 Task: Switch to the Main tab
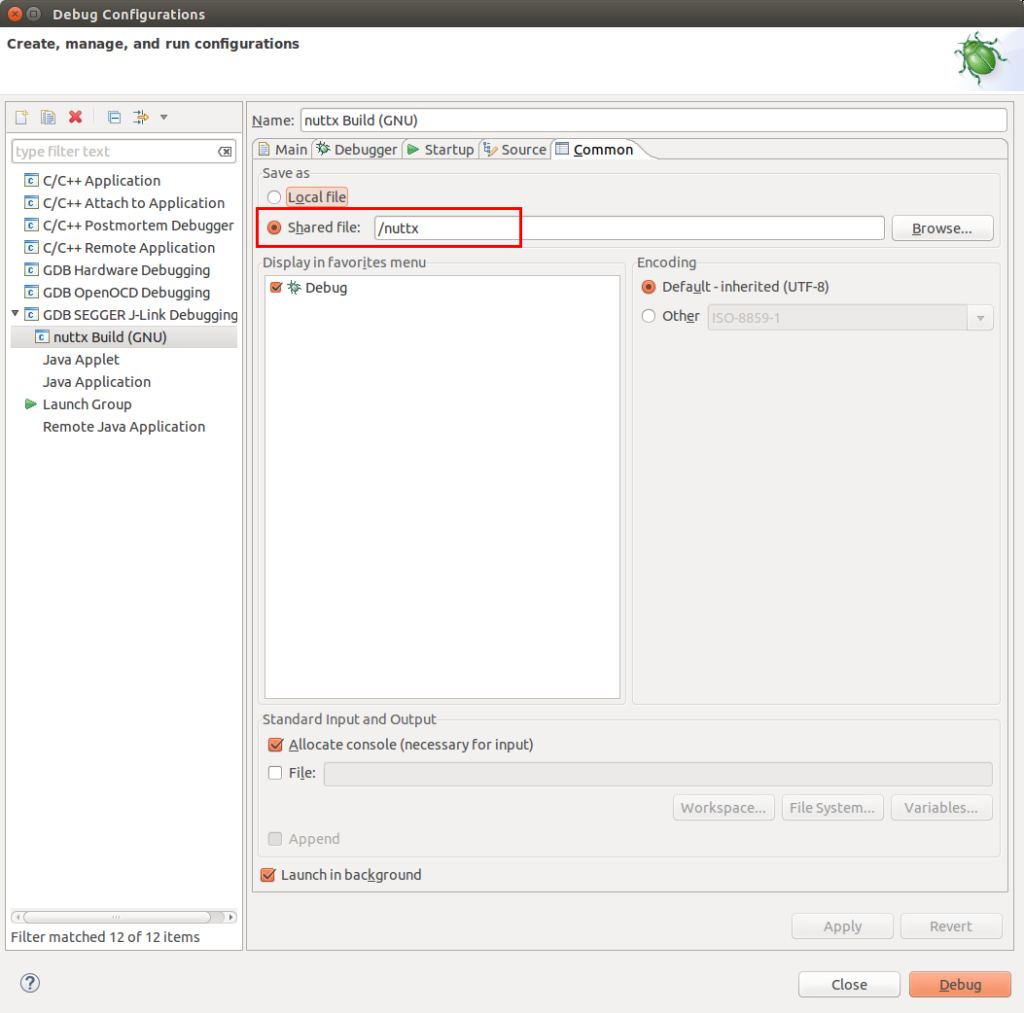283,150
